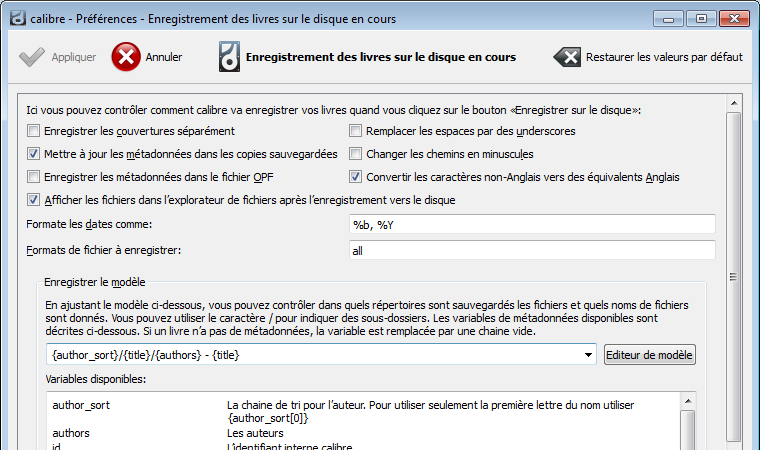Click the Annuler button label
Screen dimensions: 760x450
pos(164,57)
